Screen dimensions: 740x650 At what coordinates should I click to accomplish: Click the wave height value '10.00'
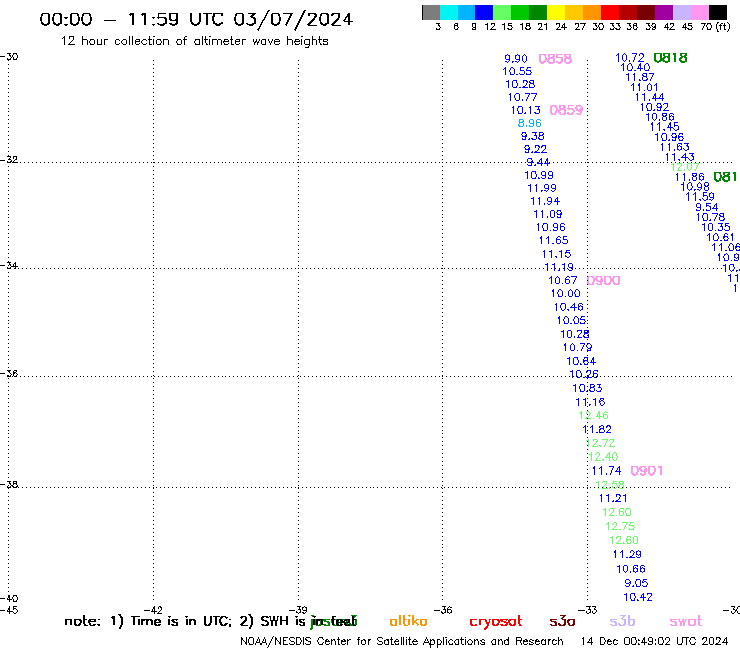[565, 293]
